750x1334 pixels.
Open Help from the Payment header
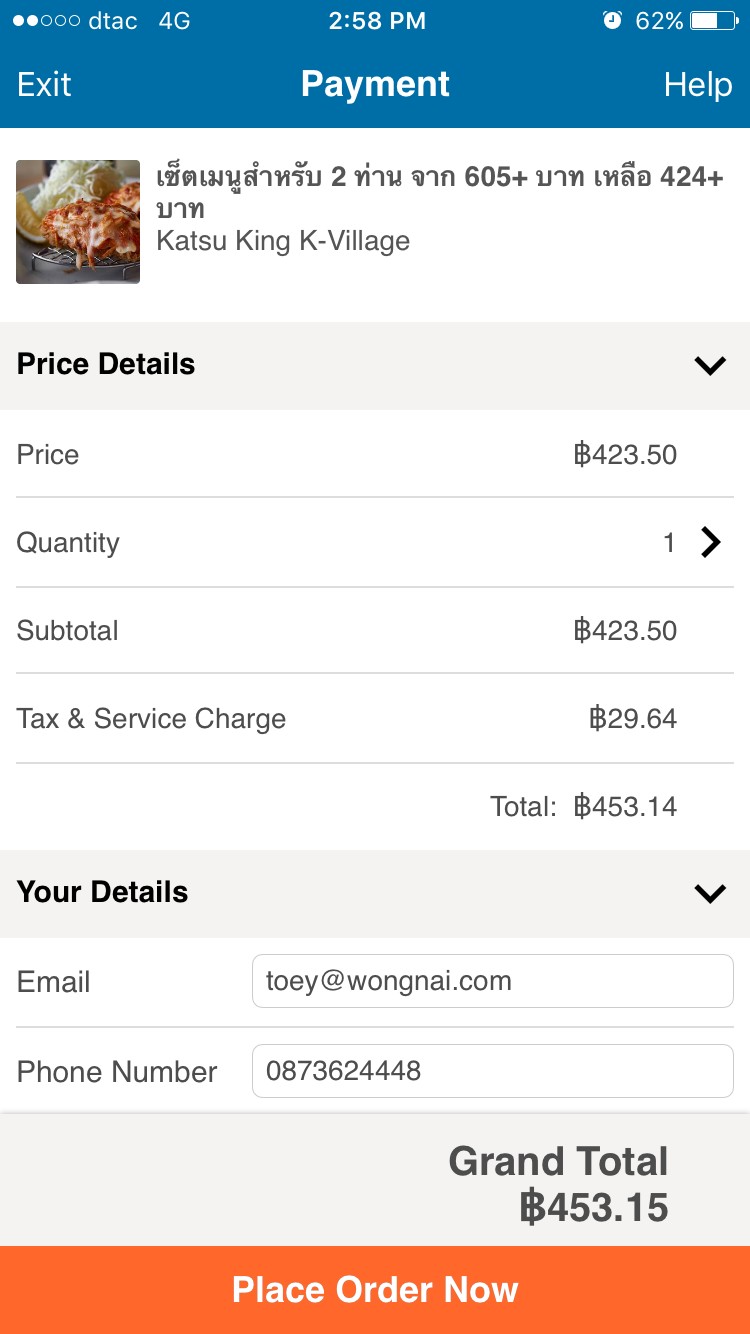coord(698,85)
